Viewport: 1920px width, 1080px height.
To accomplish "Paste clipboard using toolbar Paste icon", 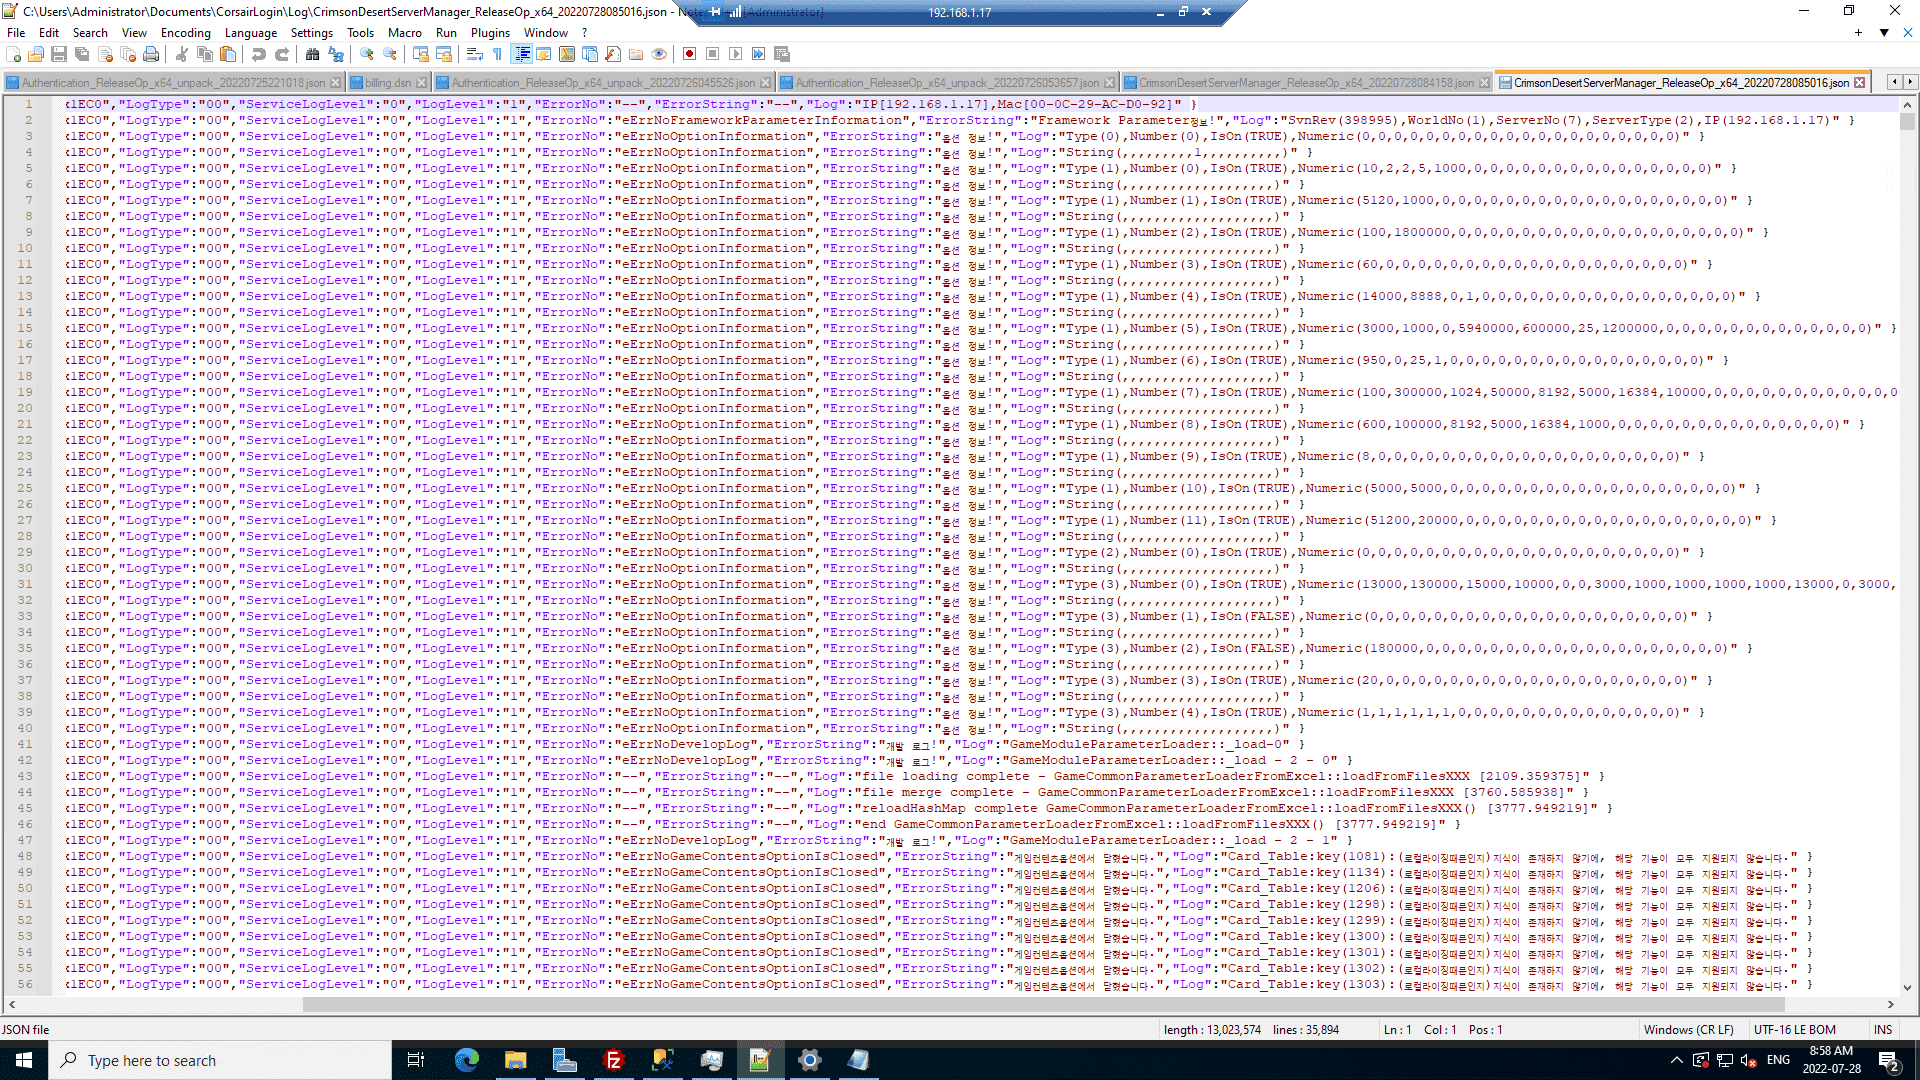I will coord(228,54).
